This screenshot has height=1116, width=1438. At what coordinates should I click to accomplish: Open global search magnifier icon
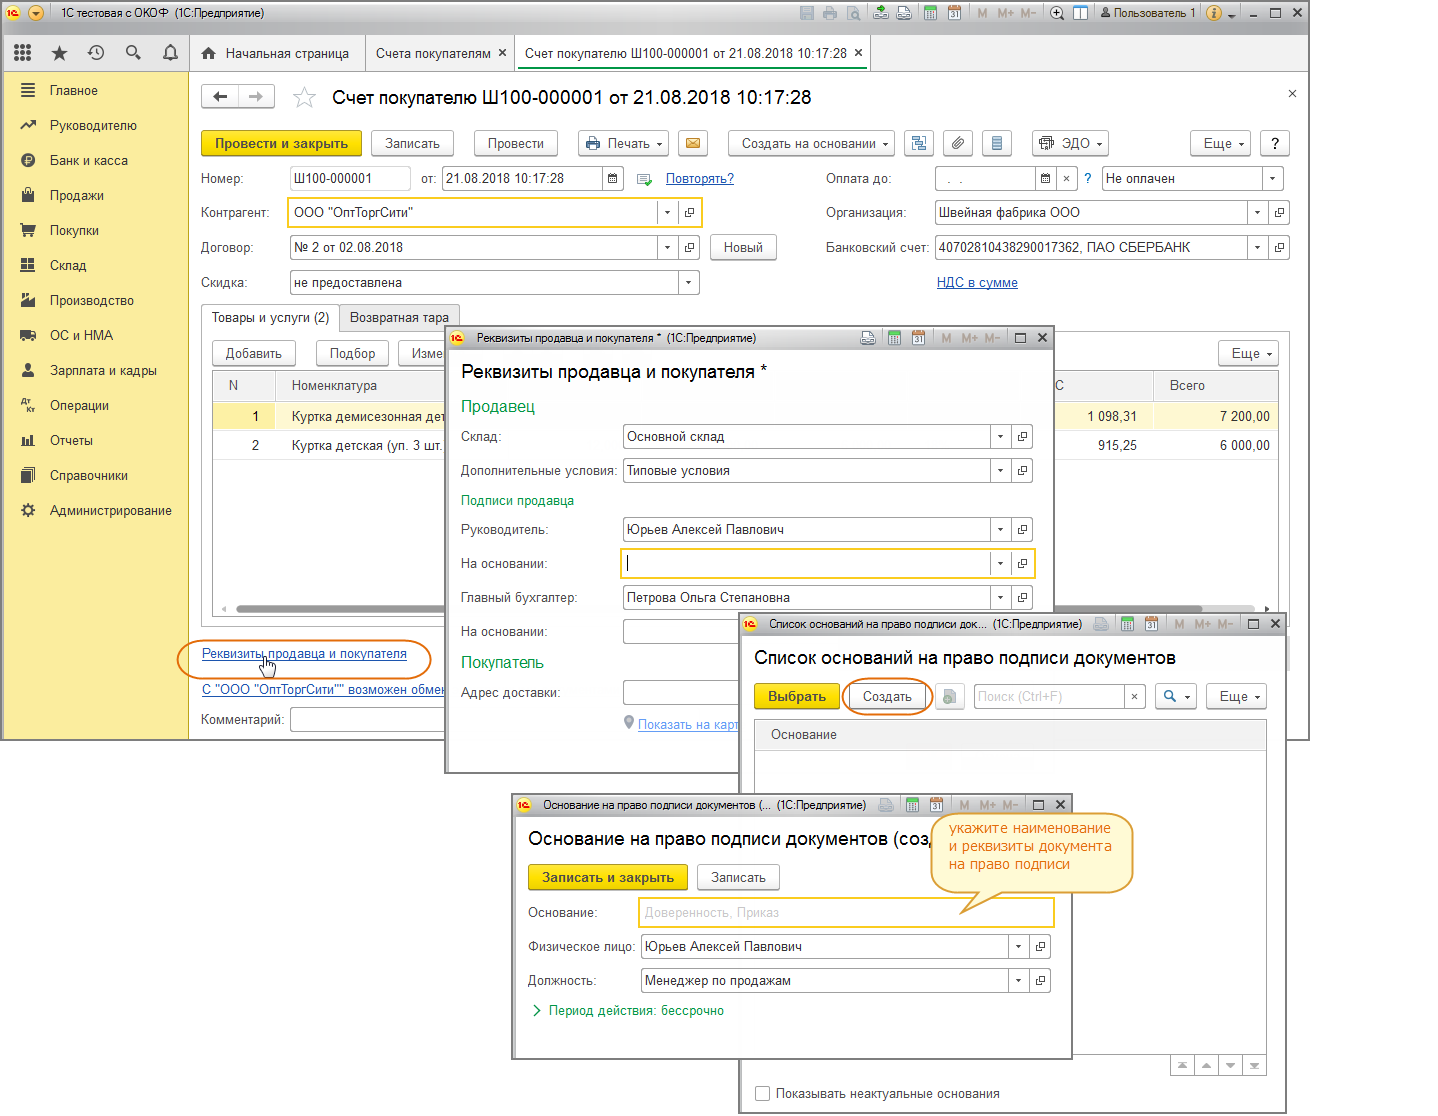[133, 53]
